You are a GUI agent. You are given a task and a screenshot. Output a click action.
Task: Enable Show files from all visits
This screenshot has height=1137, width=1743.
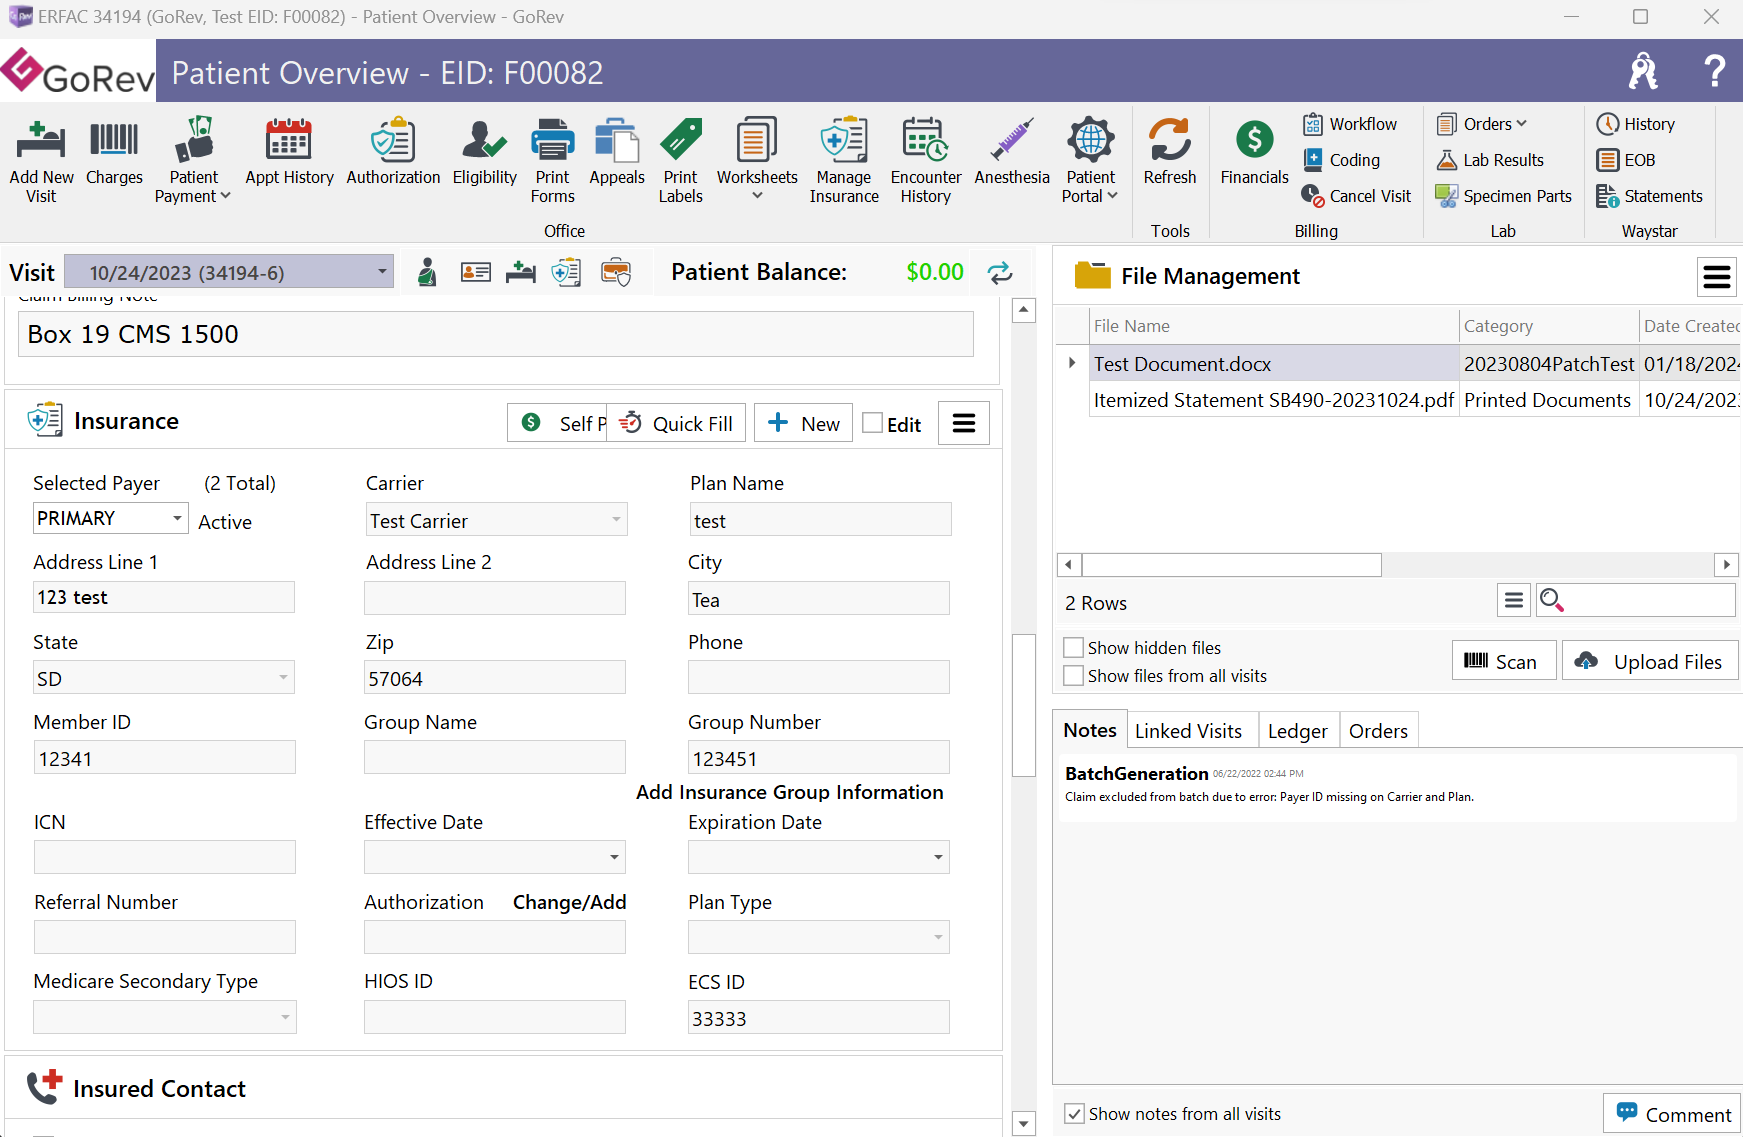[1073, 675]
